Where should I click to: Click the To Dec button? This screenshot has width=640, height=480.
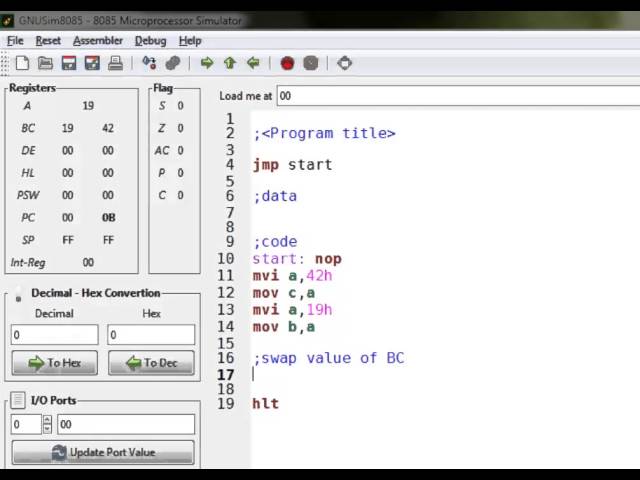click(151, 362)
